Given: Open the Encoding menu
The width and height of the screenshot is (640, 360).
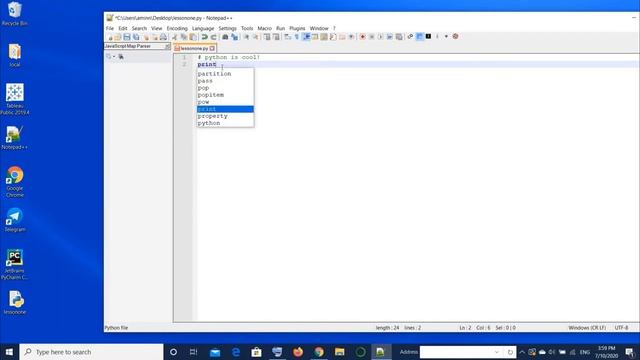Looking at the screenshot, I should pos(177,29).
